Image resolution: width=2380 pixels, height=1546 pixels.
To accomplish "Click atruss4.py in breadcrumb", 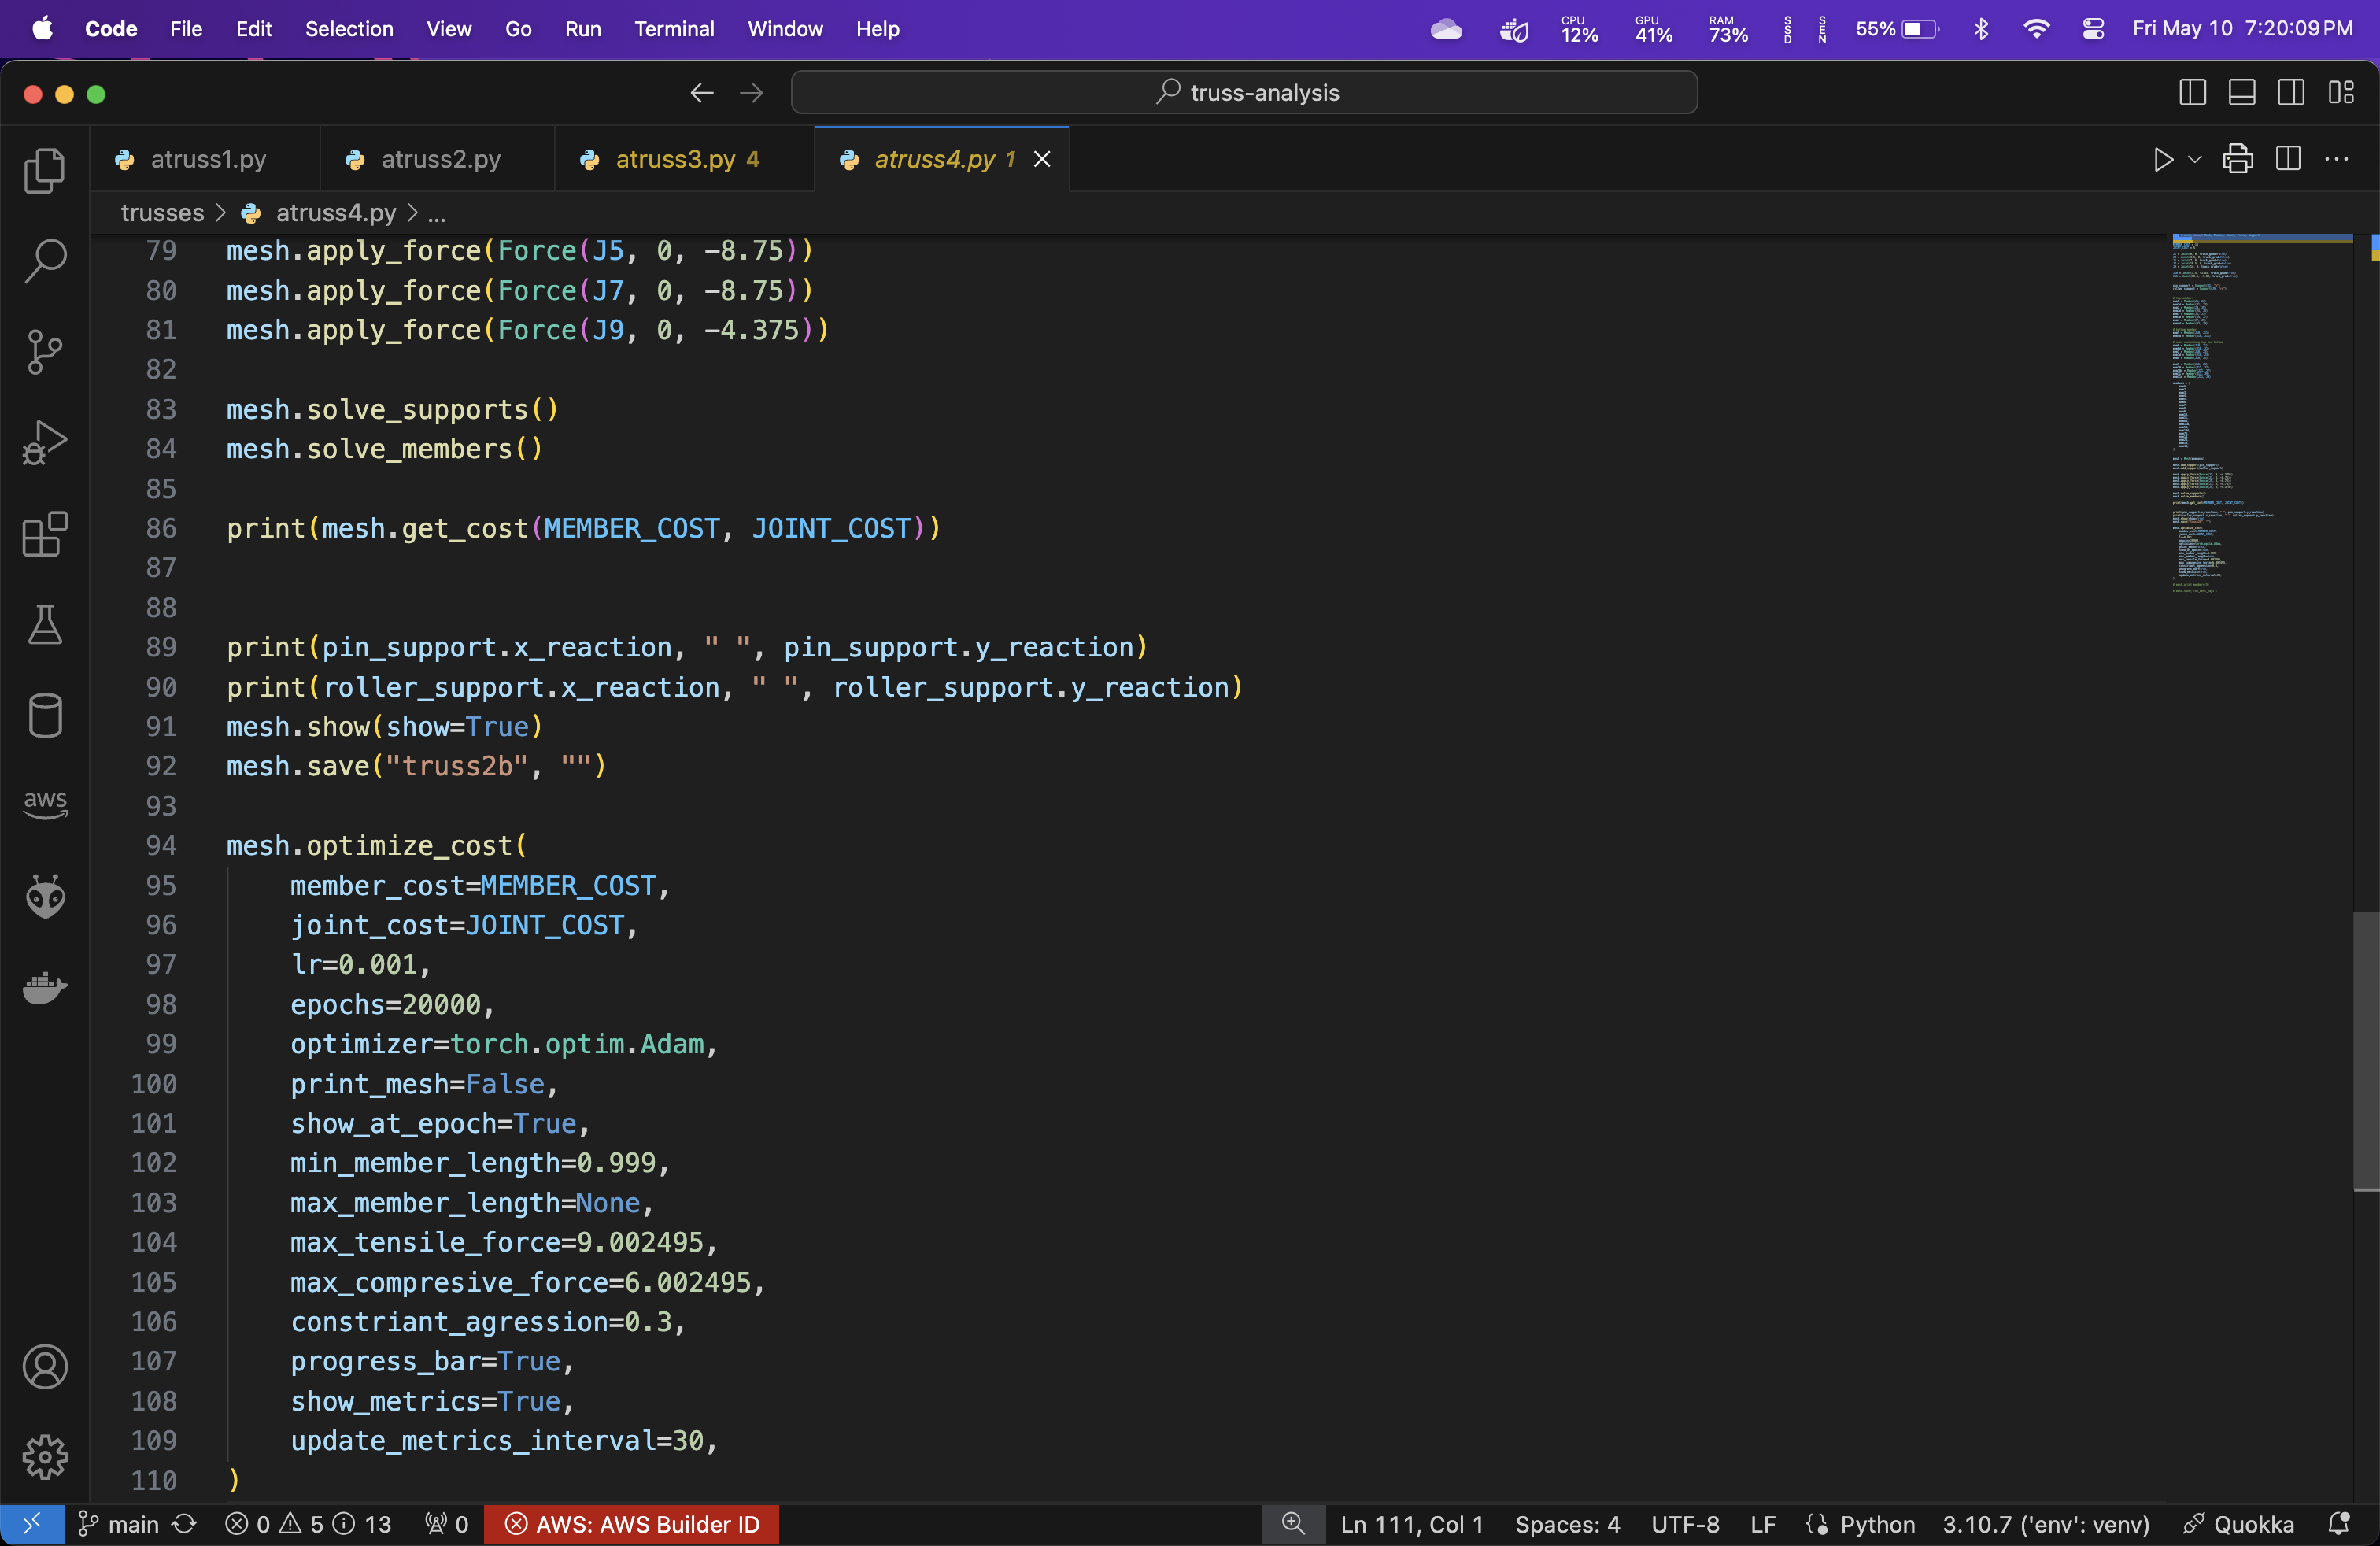I will [336, 213].
